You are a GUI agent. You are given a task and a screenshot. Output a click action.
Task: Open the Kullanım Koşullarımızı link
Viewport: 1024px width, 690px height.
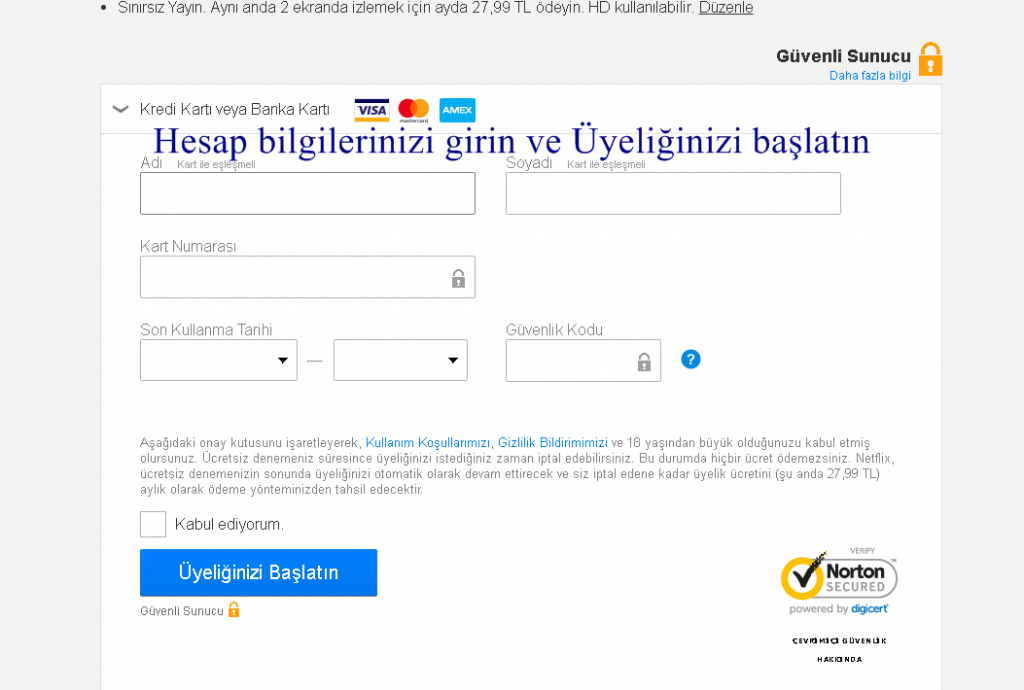[428, 443]
